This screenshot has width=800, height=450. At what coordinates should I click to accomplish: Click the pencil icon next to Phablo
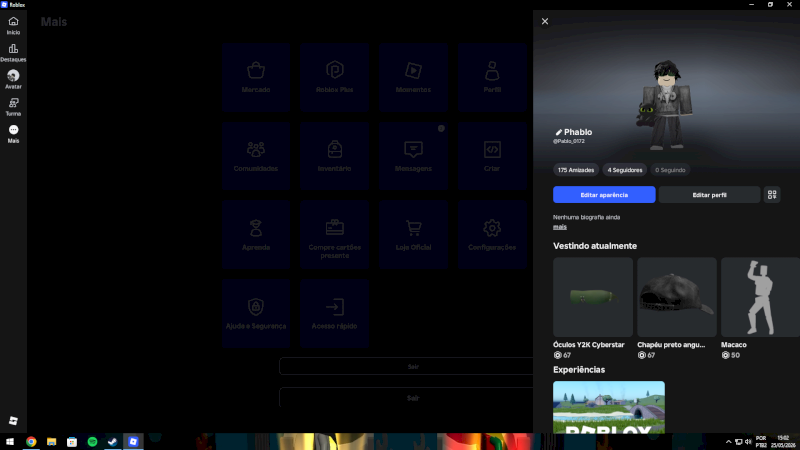(x=558, y=132)
